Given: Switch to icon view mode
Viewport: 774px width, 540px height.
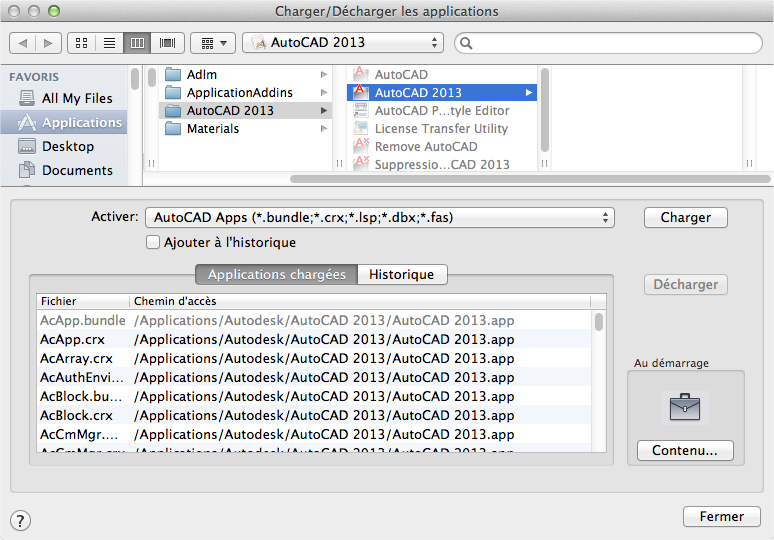Looking at the screenshot, I should point(81,43).
